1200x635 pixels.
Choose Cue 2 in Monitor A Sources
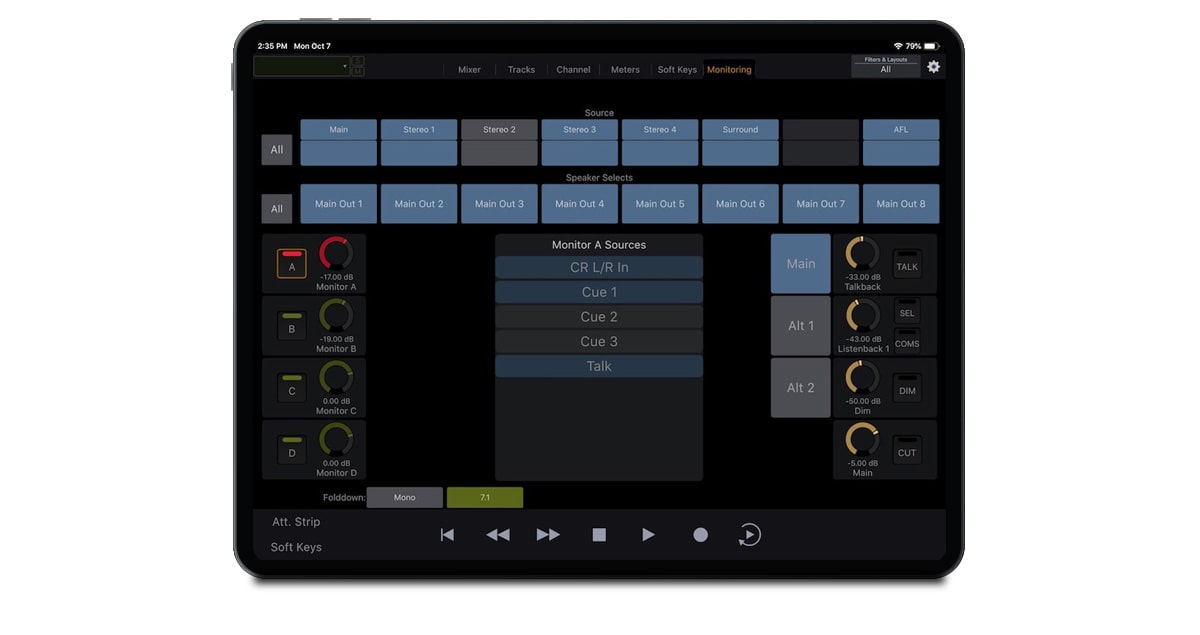pos(599,317)
